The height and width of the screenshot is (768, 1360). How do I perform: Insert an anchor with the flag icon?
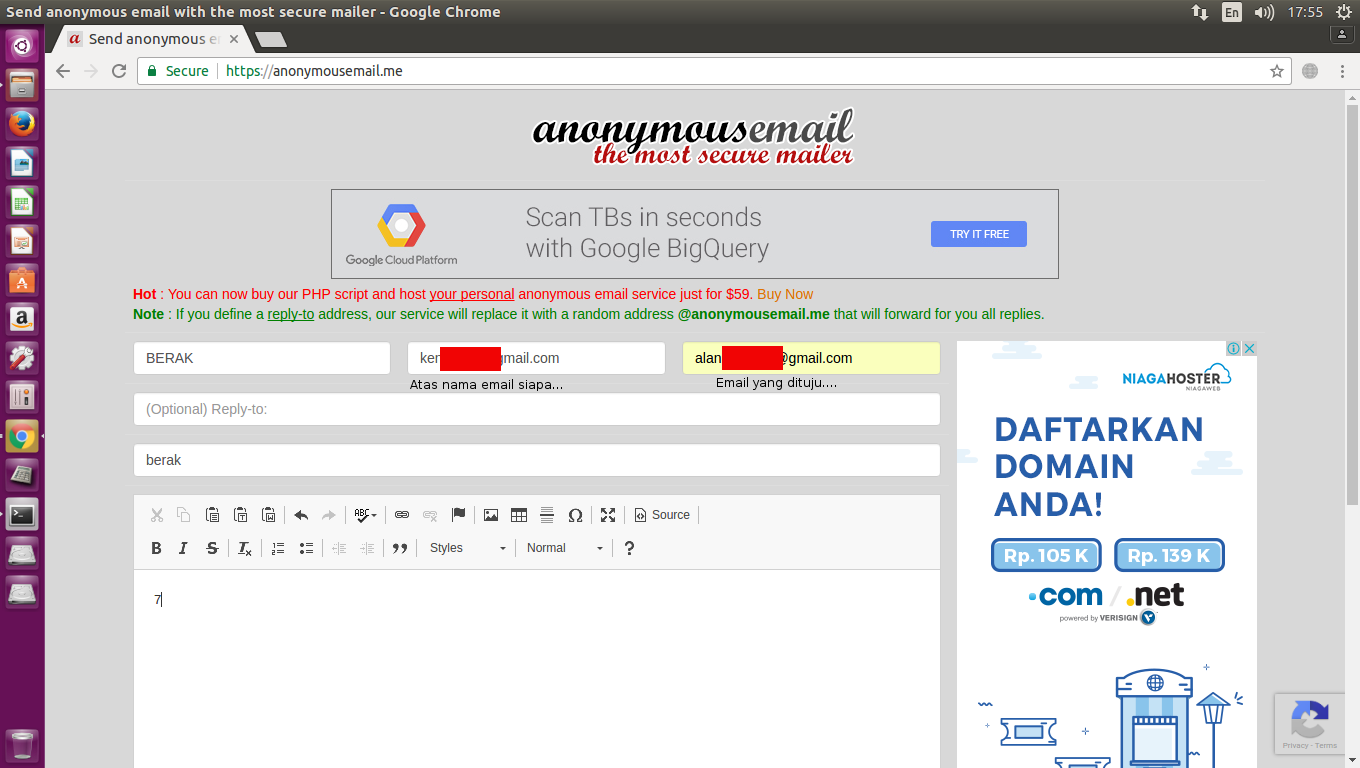tap(458, 515)
